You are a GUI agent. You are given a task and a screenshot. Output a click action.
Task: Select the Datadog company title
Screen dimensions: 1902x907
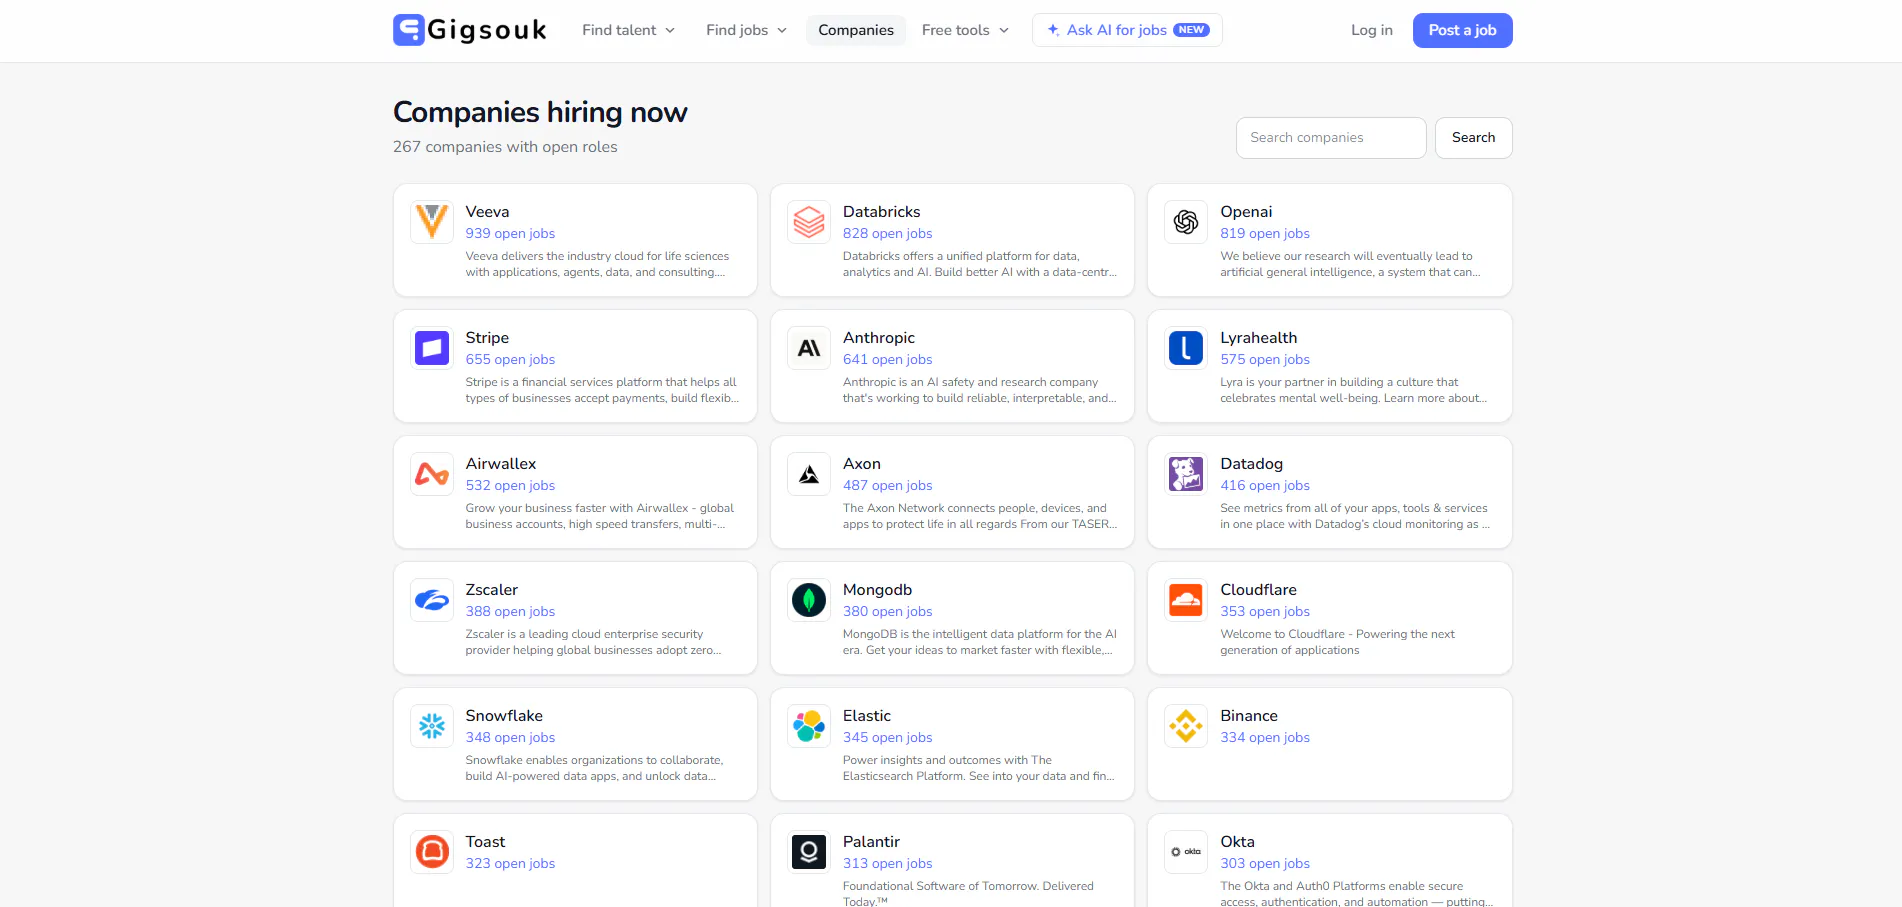pos(1251,464)
